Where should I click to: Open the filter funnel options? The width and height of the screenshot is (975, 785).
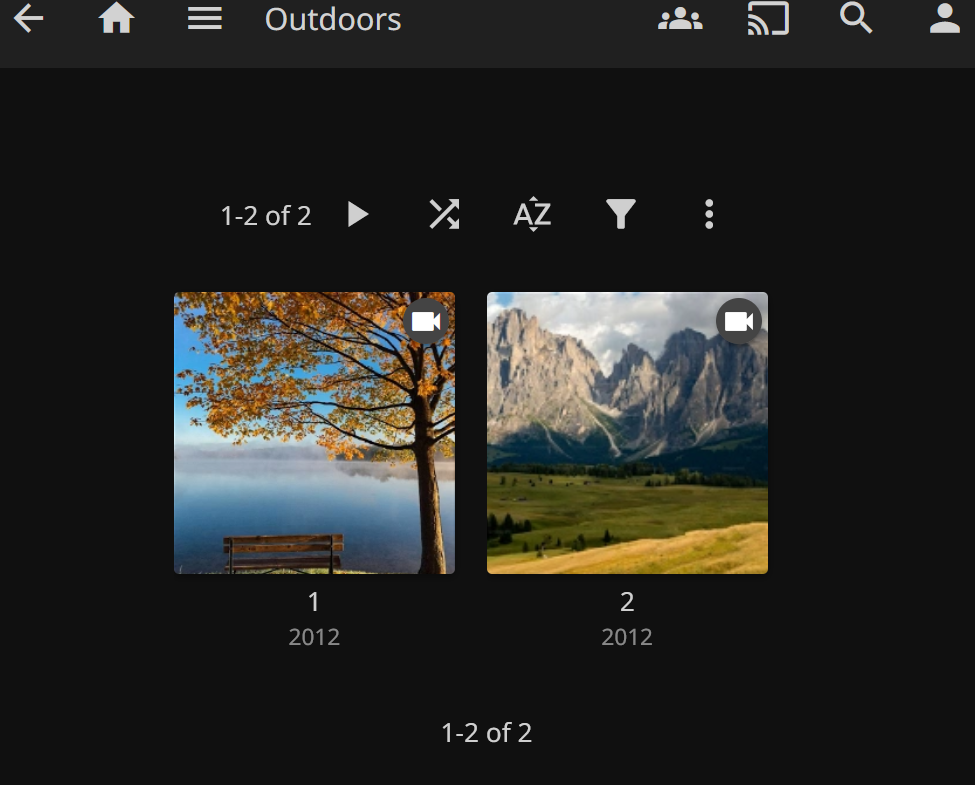[x=621, y=214]
